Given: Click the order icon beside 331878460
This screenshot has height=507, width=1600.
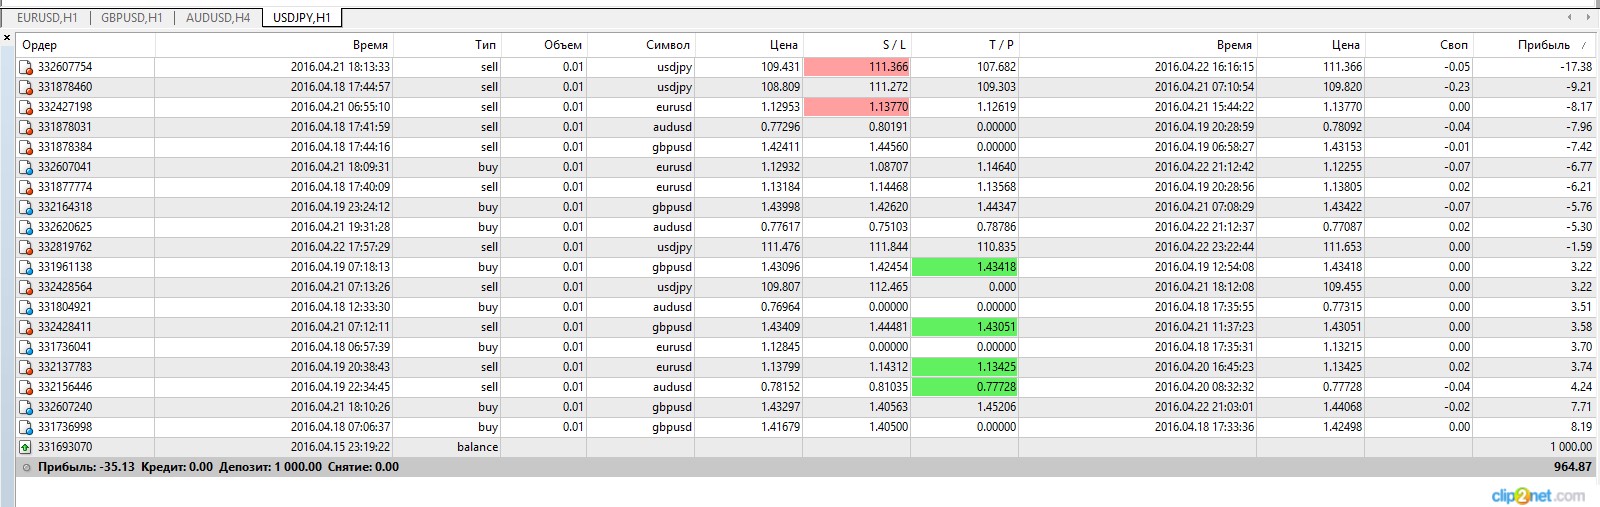Looking at the screenshot, I should point(26,87).
